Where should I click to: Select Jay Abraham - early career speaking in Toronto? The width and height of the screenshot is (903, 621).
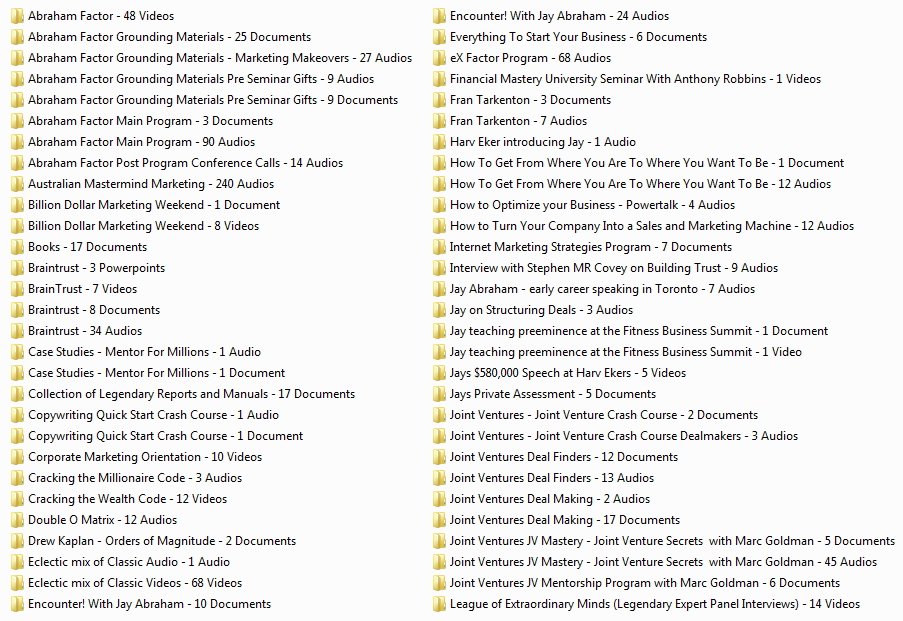[602, 289]
